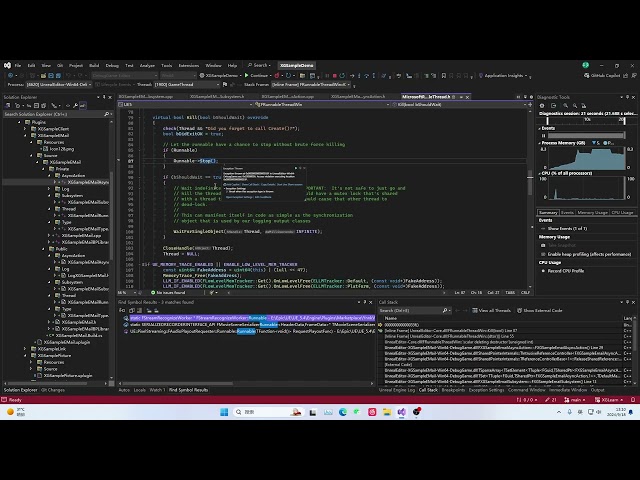Image resolution: width=640 pixels, height=480 pixels.
Task: Click the Visual Studio taskbar icon
Action: click(x=402, y=412)
